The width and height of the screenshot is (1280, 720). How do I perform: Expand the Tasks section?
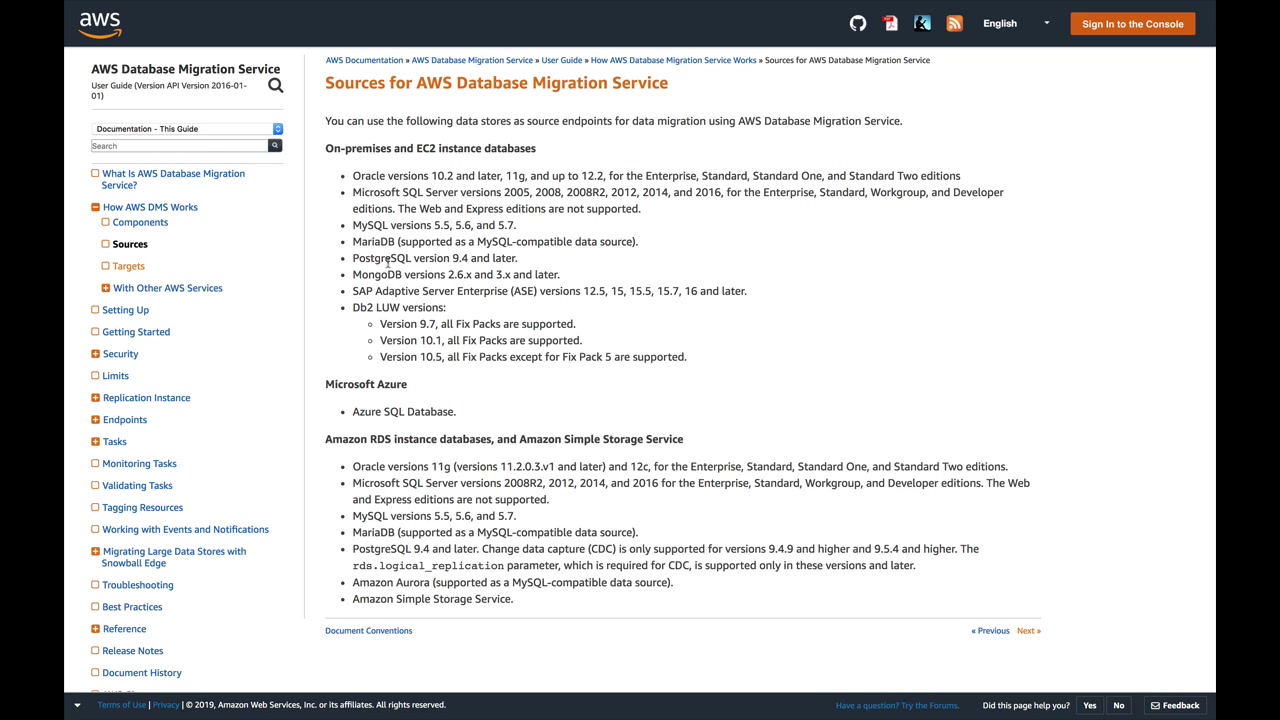(95, 442)
